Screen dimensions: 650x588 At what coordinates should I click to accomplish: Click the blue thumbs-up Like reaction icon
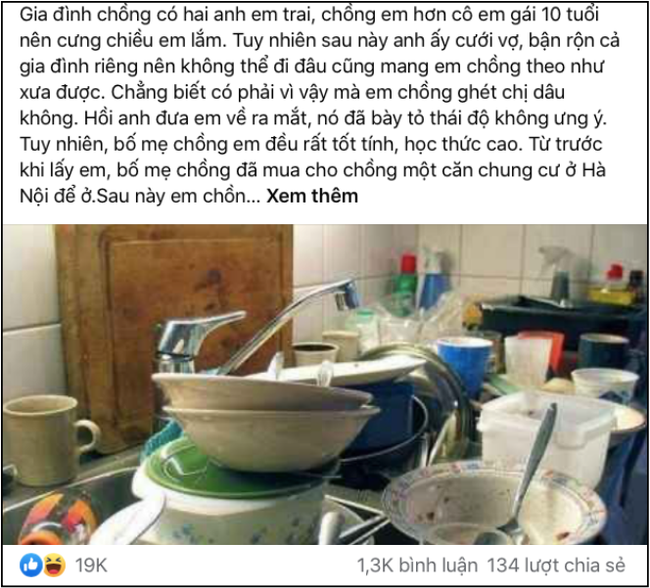point(31,565)
